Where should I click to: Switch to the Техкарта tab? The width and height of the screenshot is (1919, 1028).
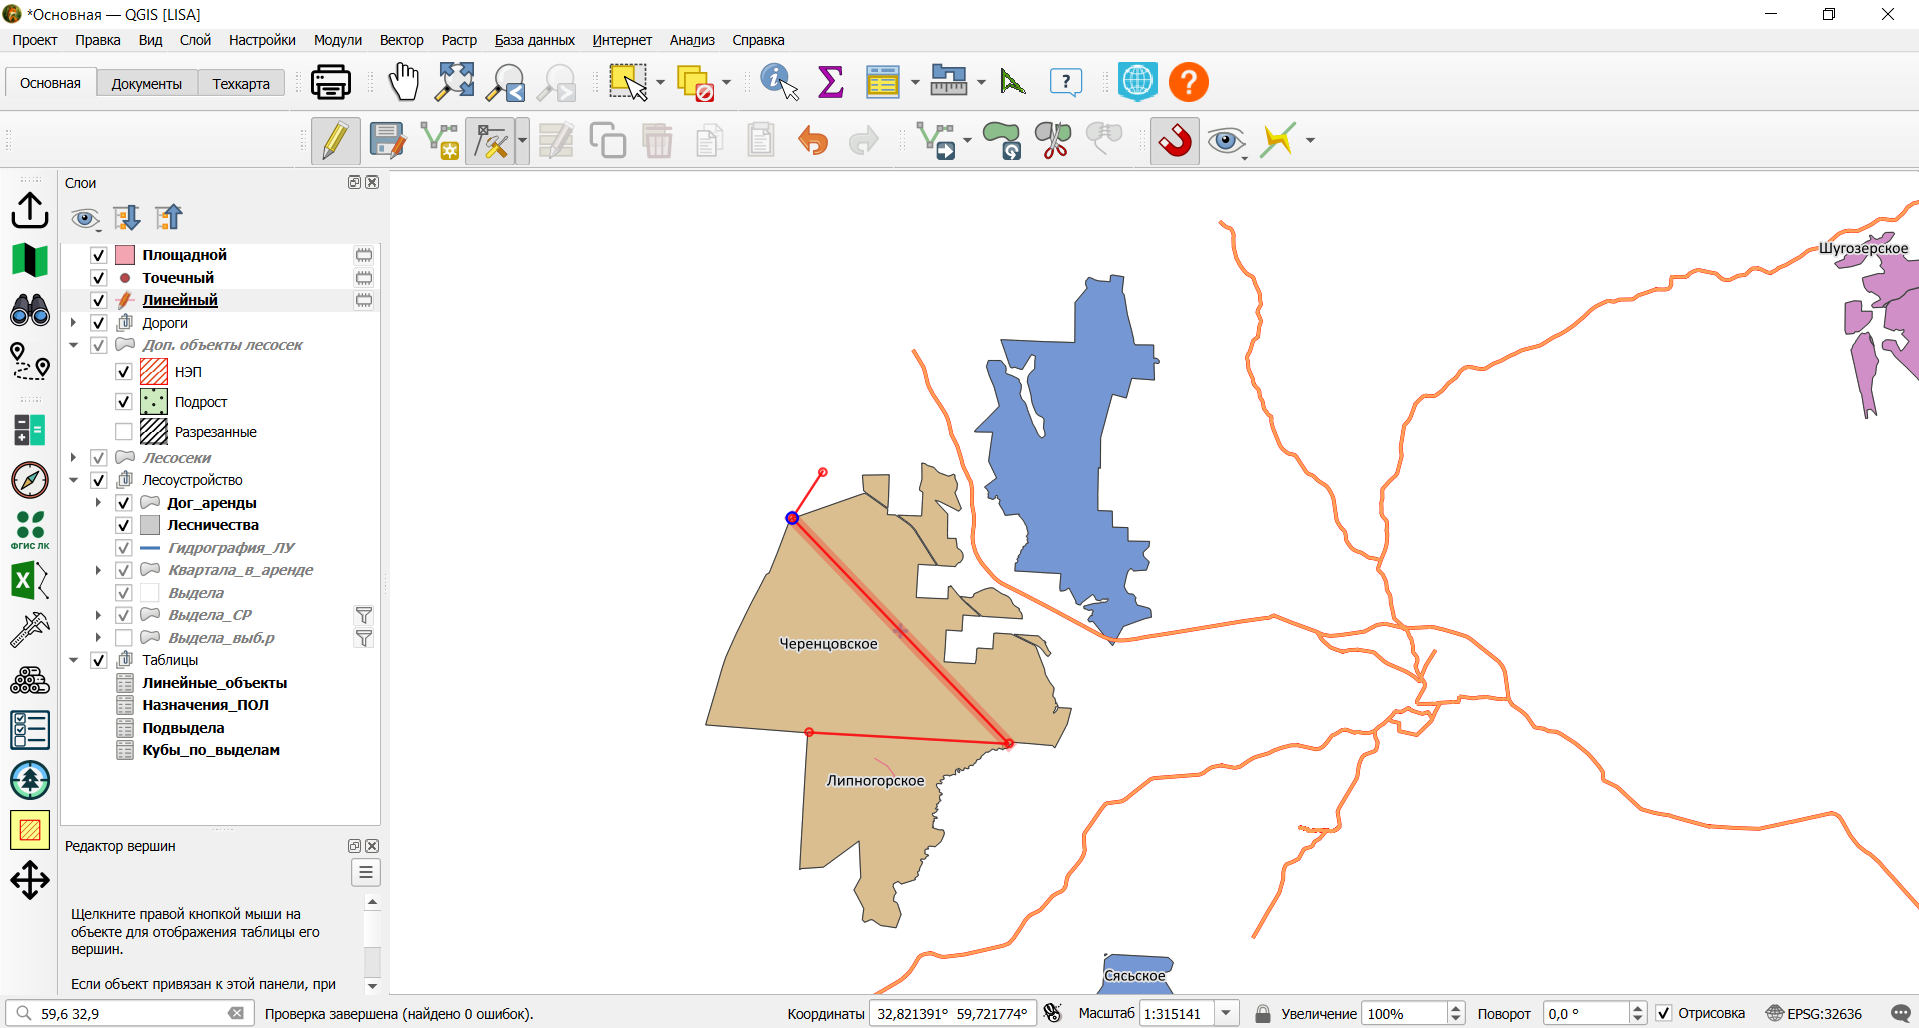click(x=241, y=84)
